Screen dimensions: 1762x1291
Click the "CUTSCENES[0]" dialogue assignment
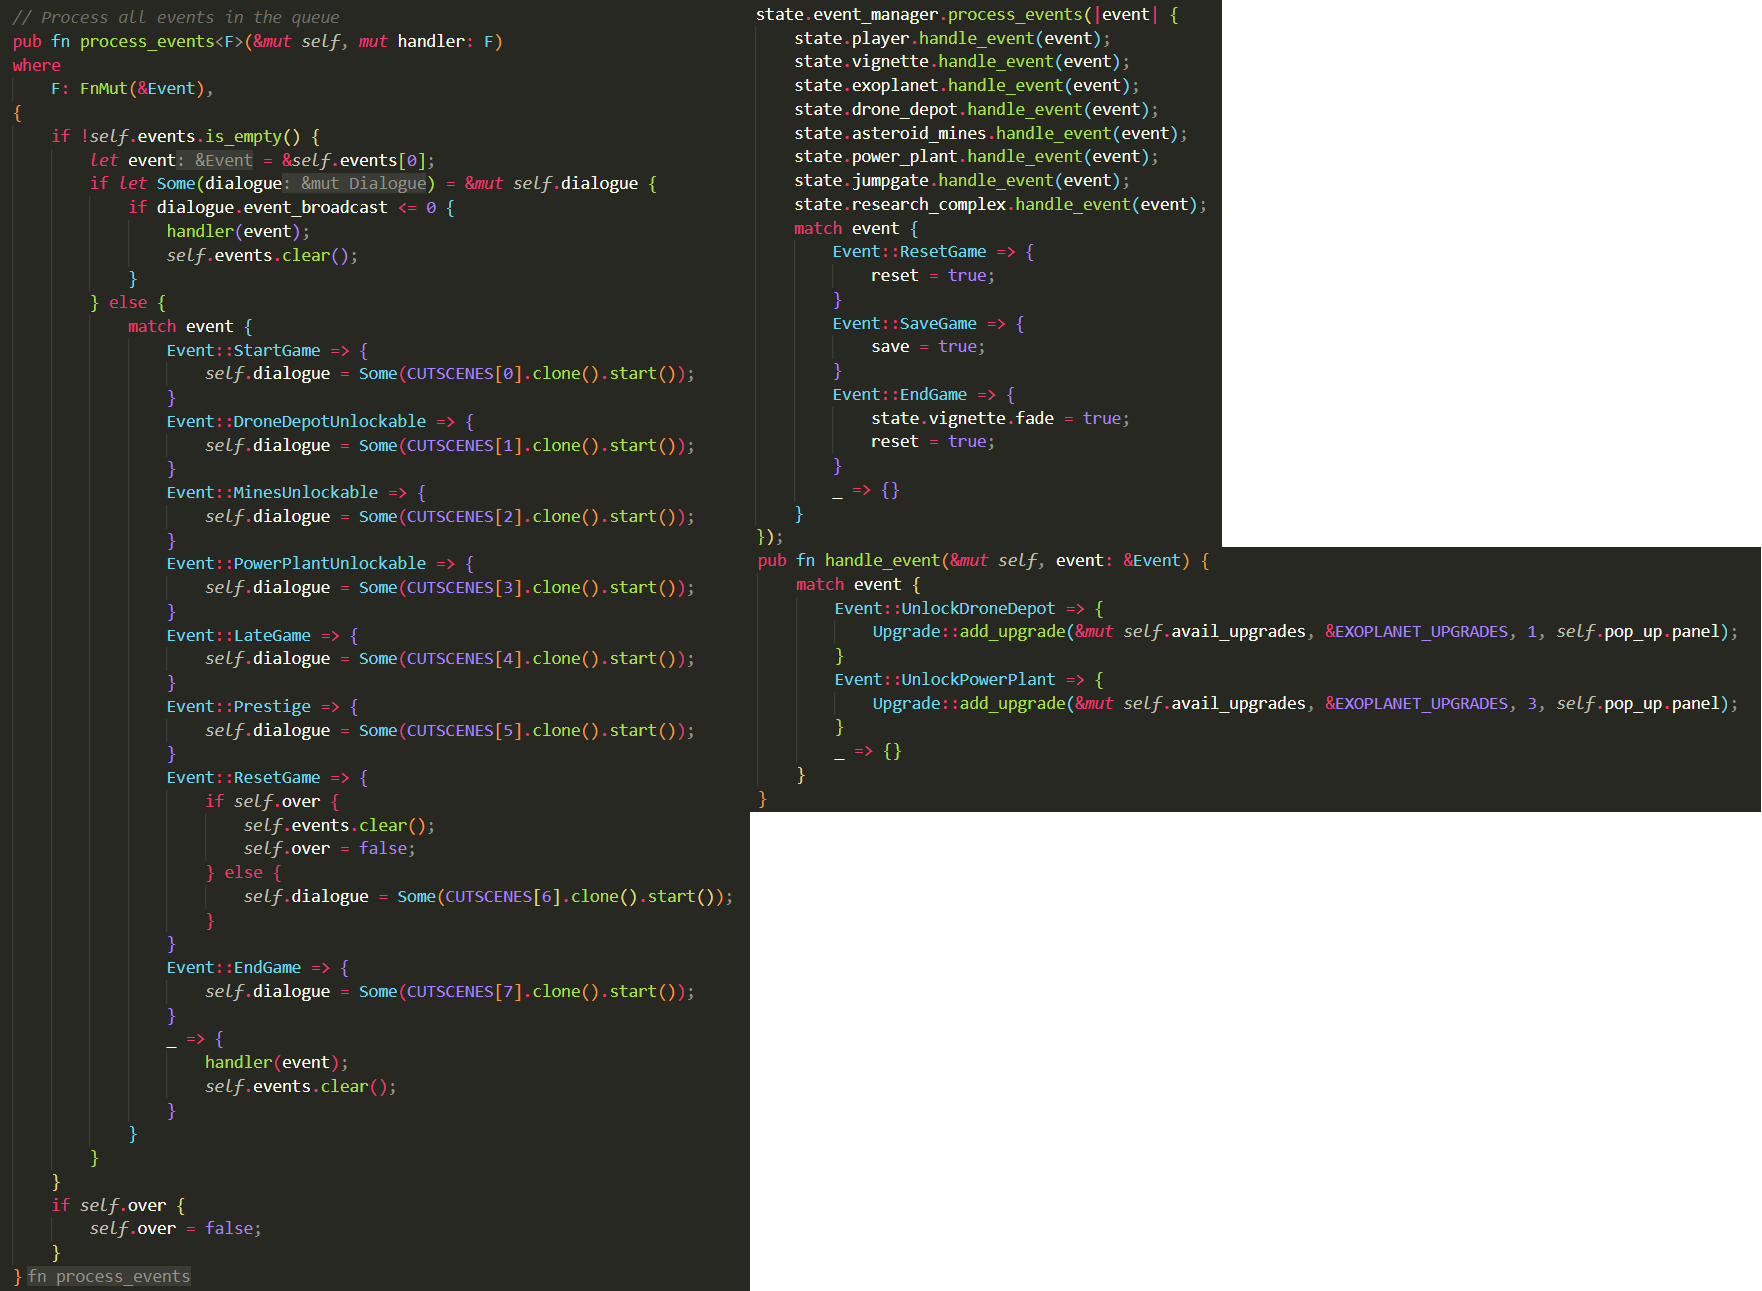coord(450,373)
